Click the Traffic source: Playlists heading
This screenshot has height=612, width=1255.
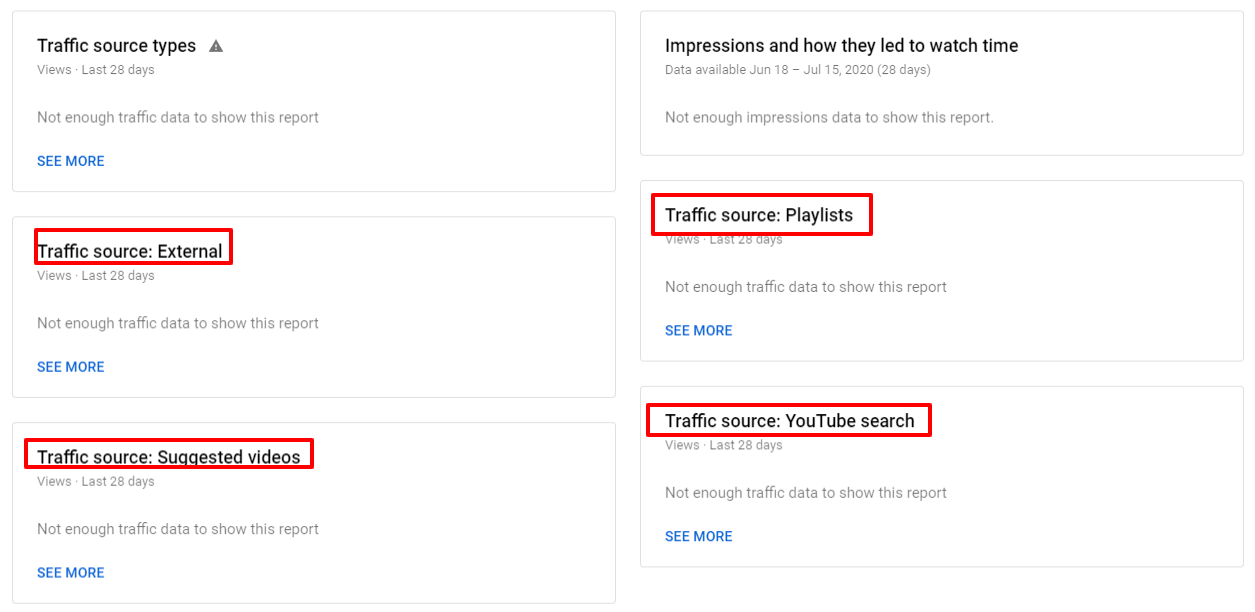[x=759, y=215]
